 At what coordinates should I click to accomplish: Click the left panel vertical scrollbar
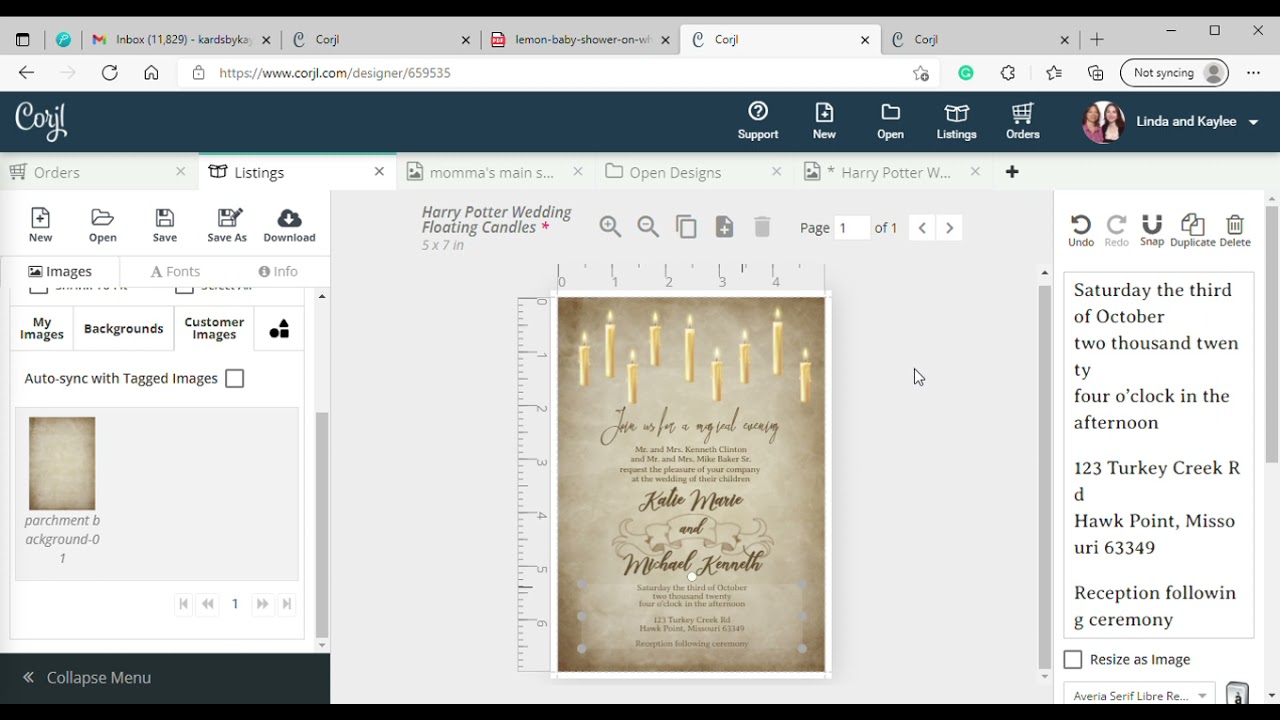pos(322,525)
